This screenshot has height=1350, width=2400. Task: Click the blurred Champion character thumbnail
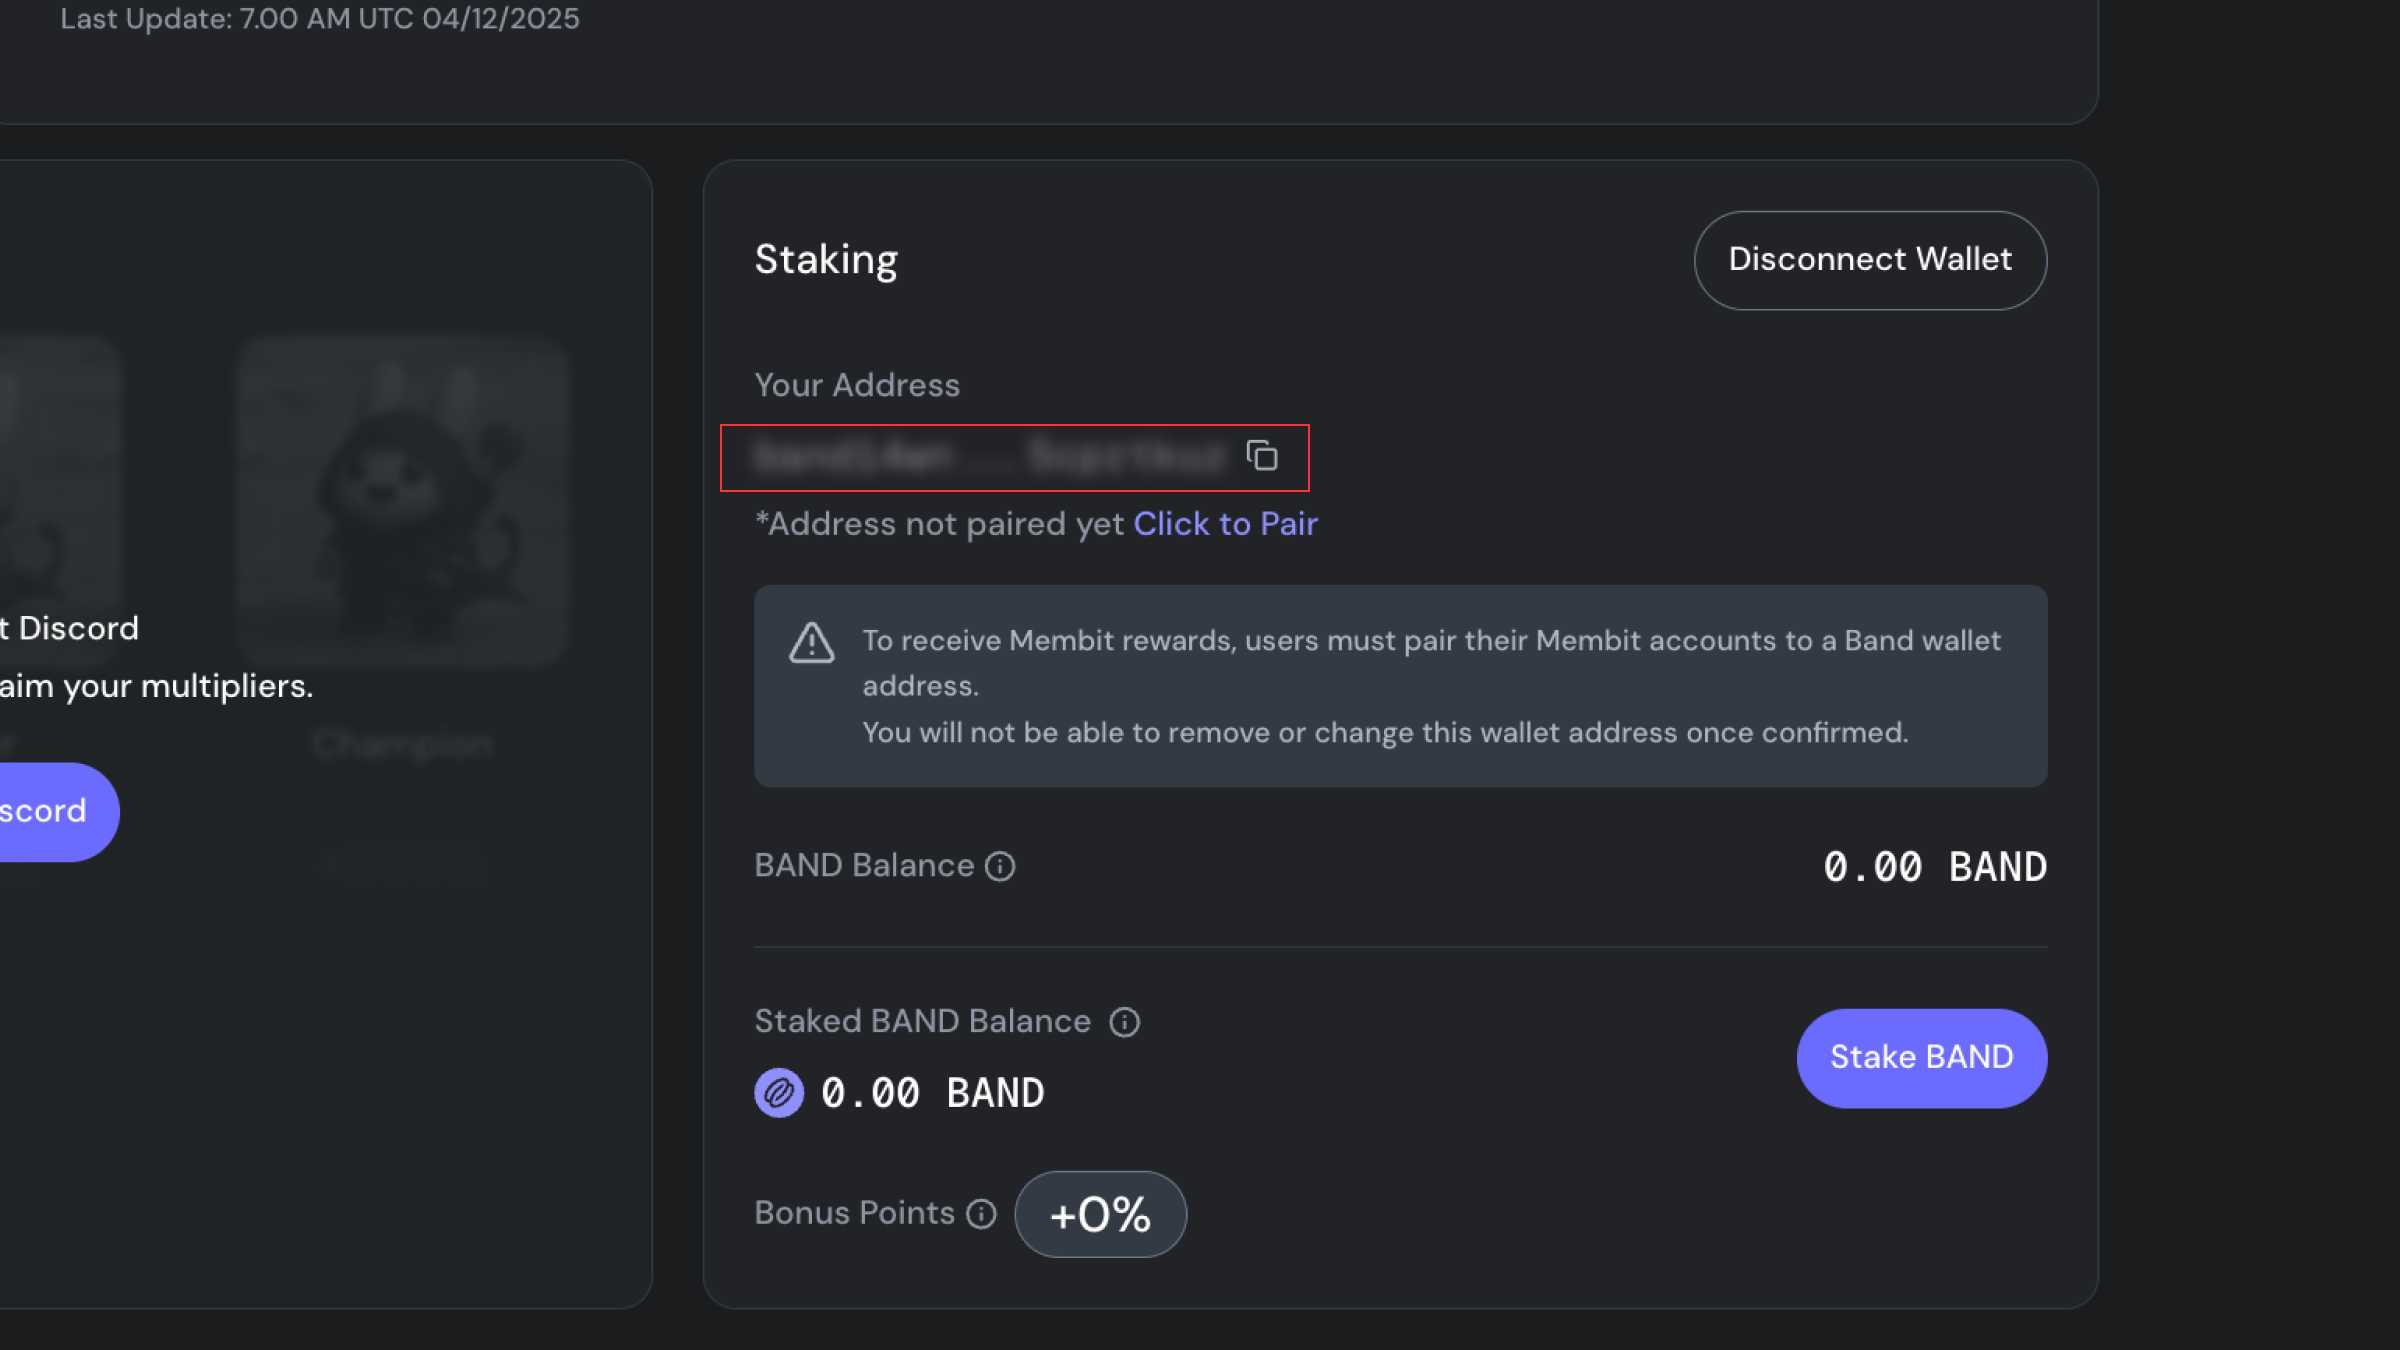tap(404, 500)
